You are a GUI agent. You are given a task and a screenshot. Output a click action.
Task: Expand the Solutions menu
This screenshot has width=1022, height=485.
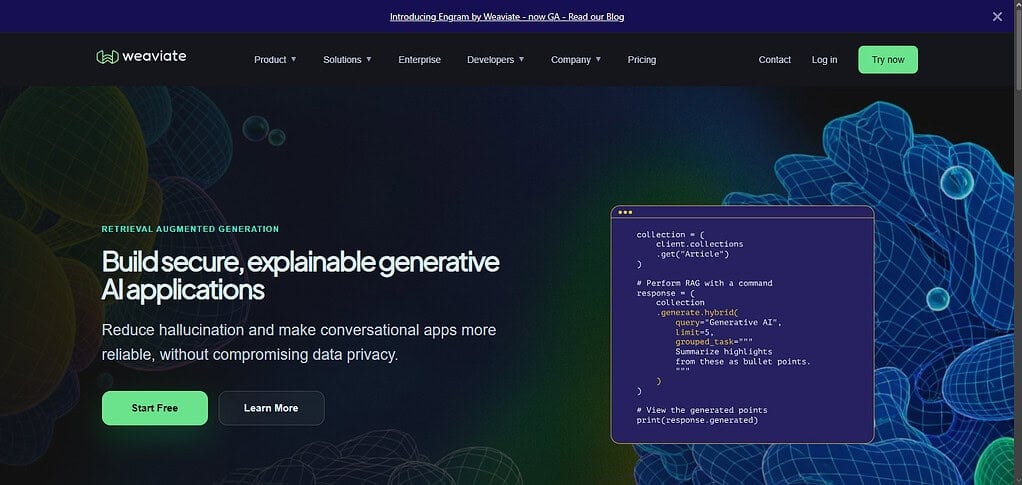[x=347, y=59]
